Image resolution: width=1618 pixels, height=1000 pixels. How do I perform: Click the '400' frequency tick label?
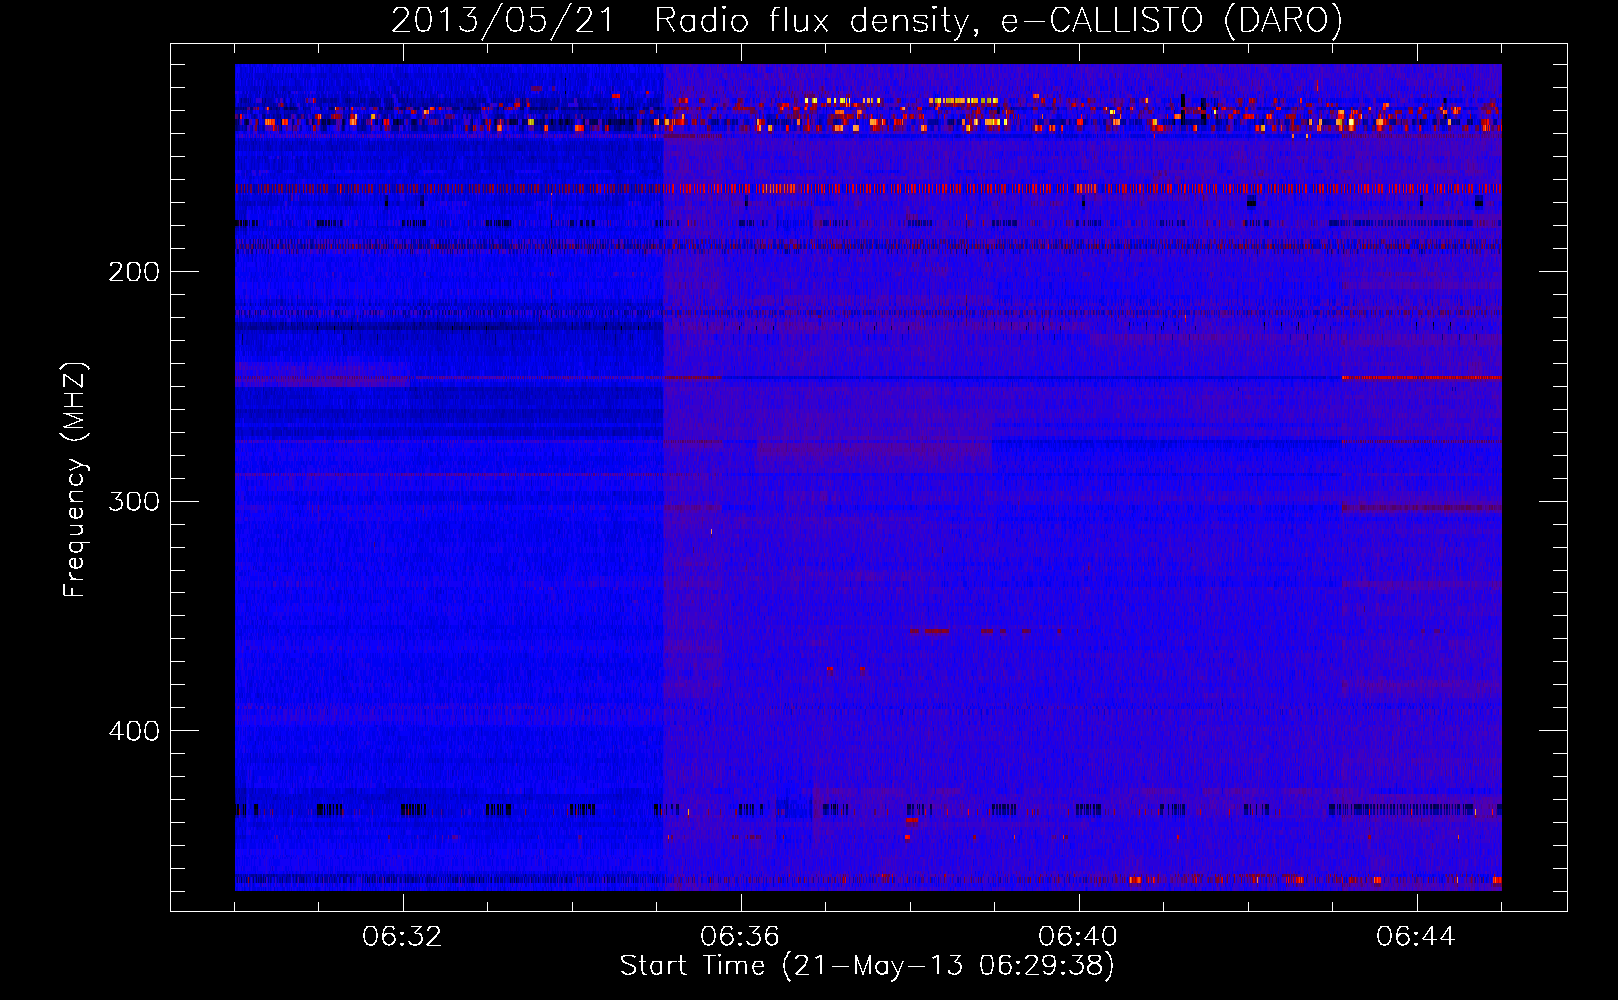tap(134, 731)
